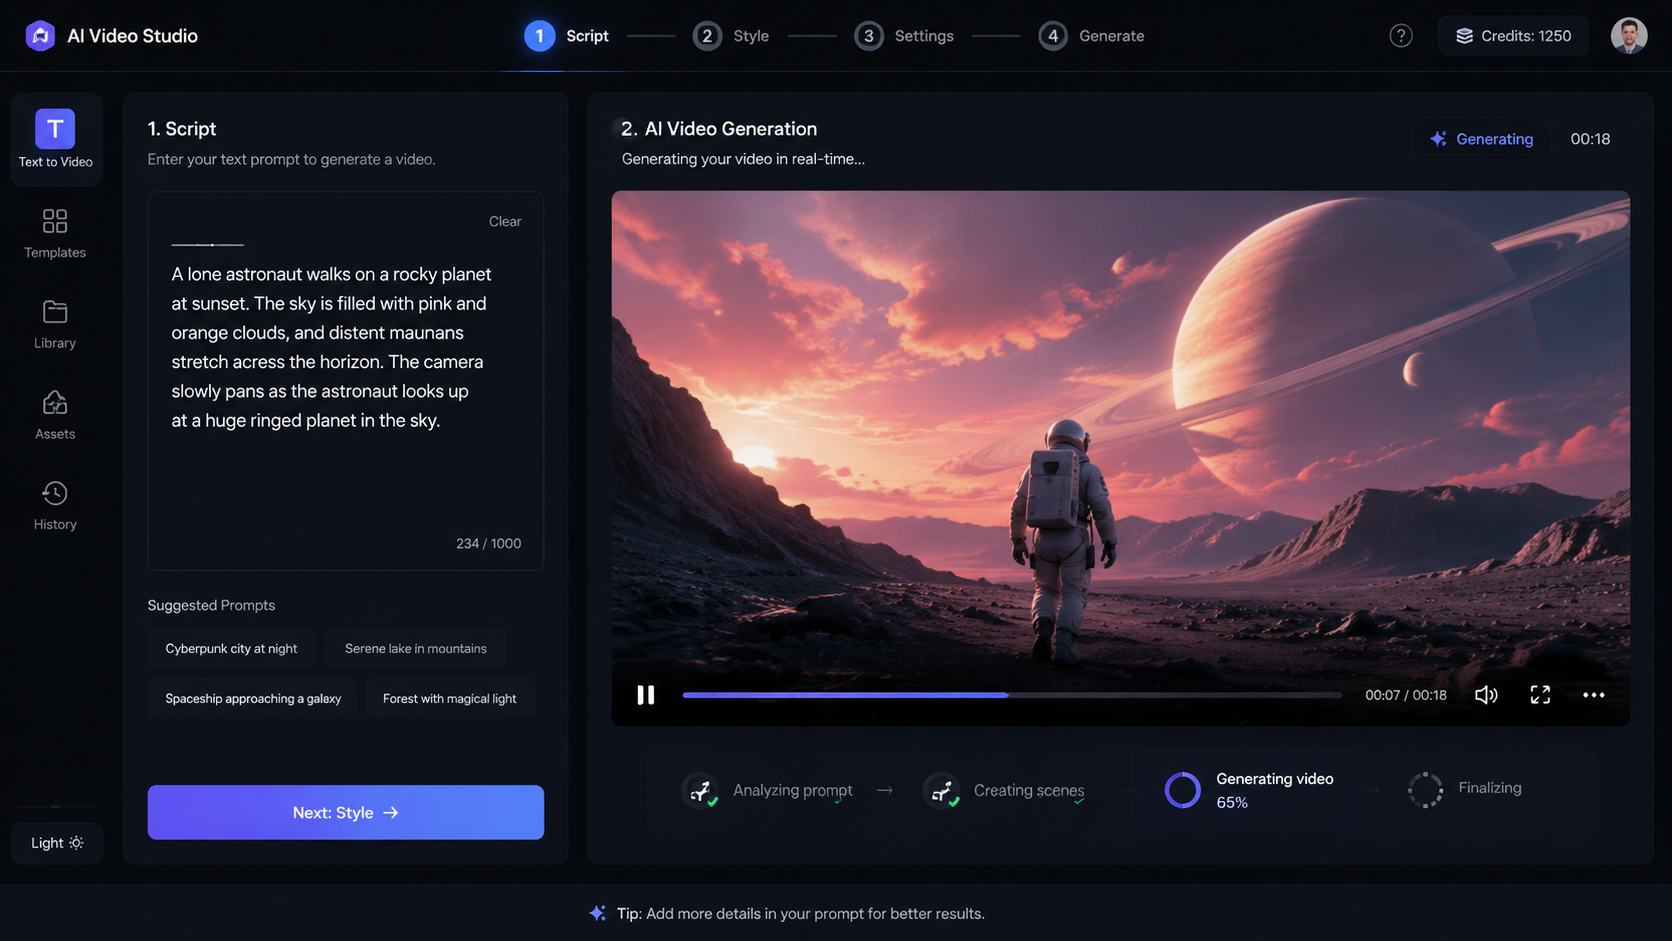The height and width of the screenshot is (941, 1672).
Task: Click the Analyzing prompt step icon
Action: 701,790
